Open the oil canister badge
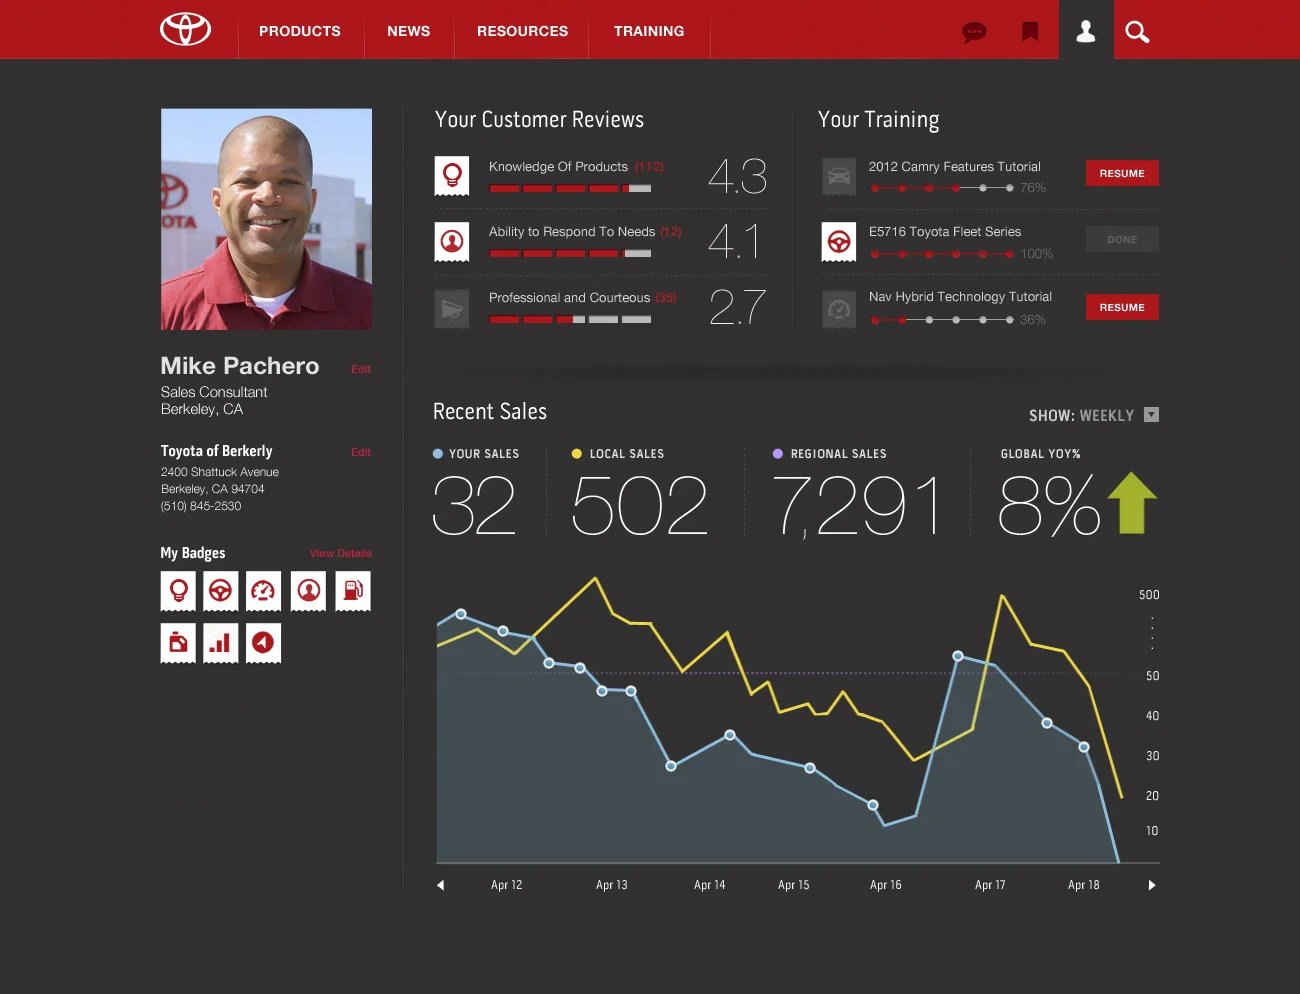1300x994 pixels. pyautogui.click(x=178, y=643)
